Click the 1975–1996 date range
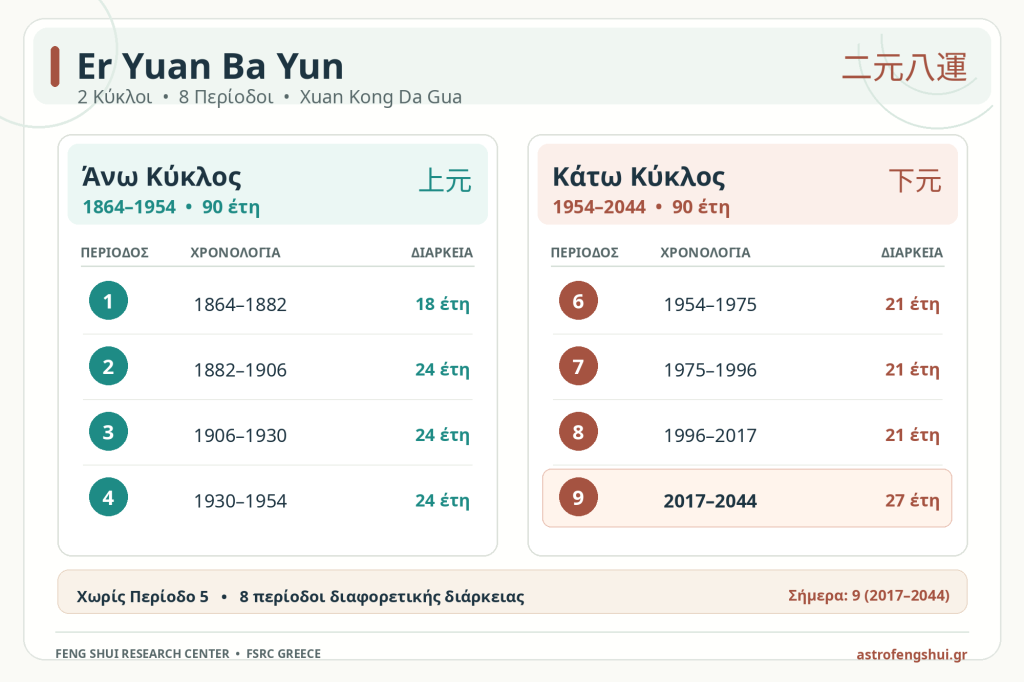Viewport: 1024px width, 682px height. tap(710, 370)
